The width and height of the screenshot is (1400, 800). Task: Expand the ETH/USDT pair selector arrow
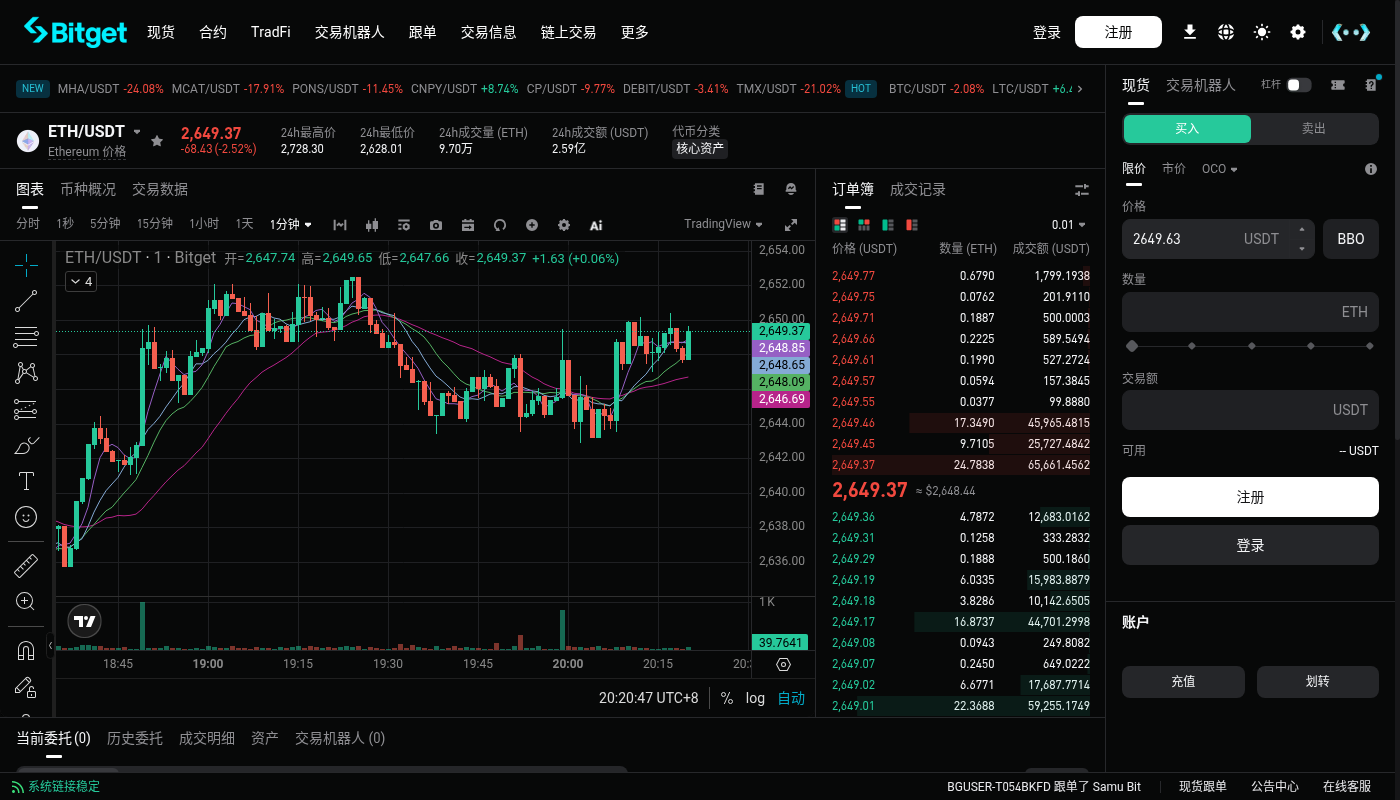coord(137,132)
